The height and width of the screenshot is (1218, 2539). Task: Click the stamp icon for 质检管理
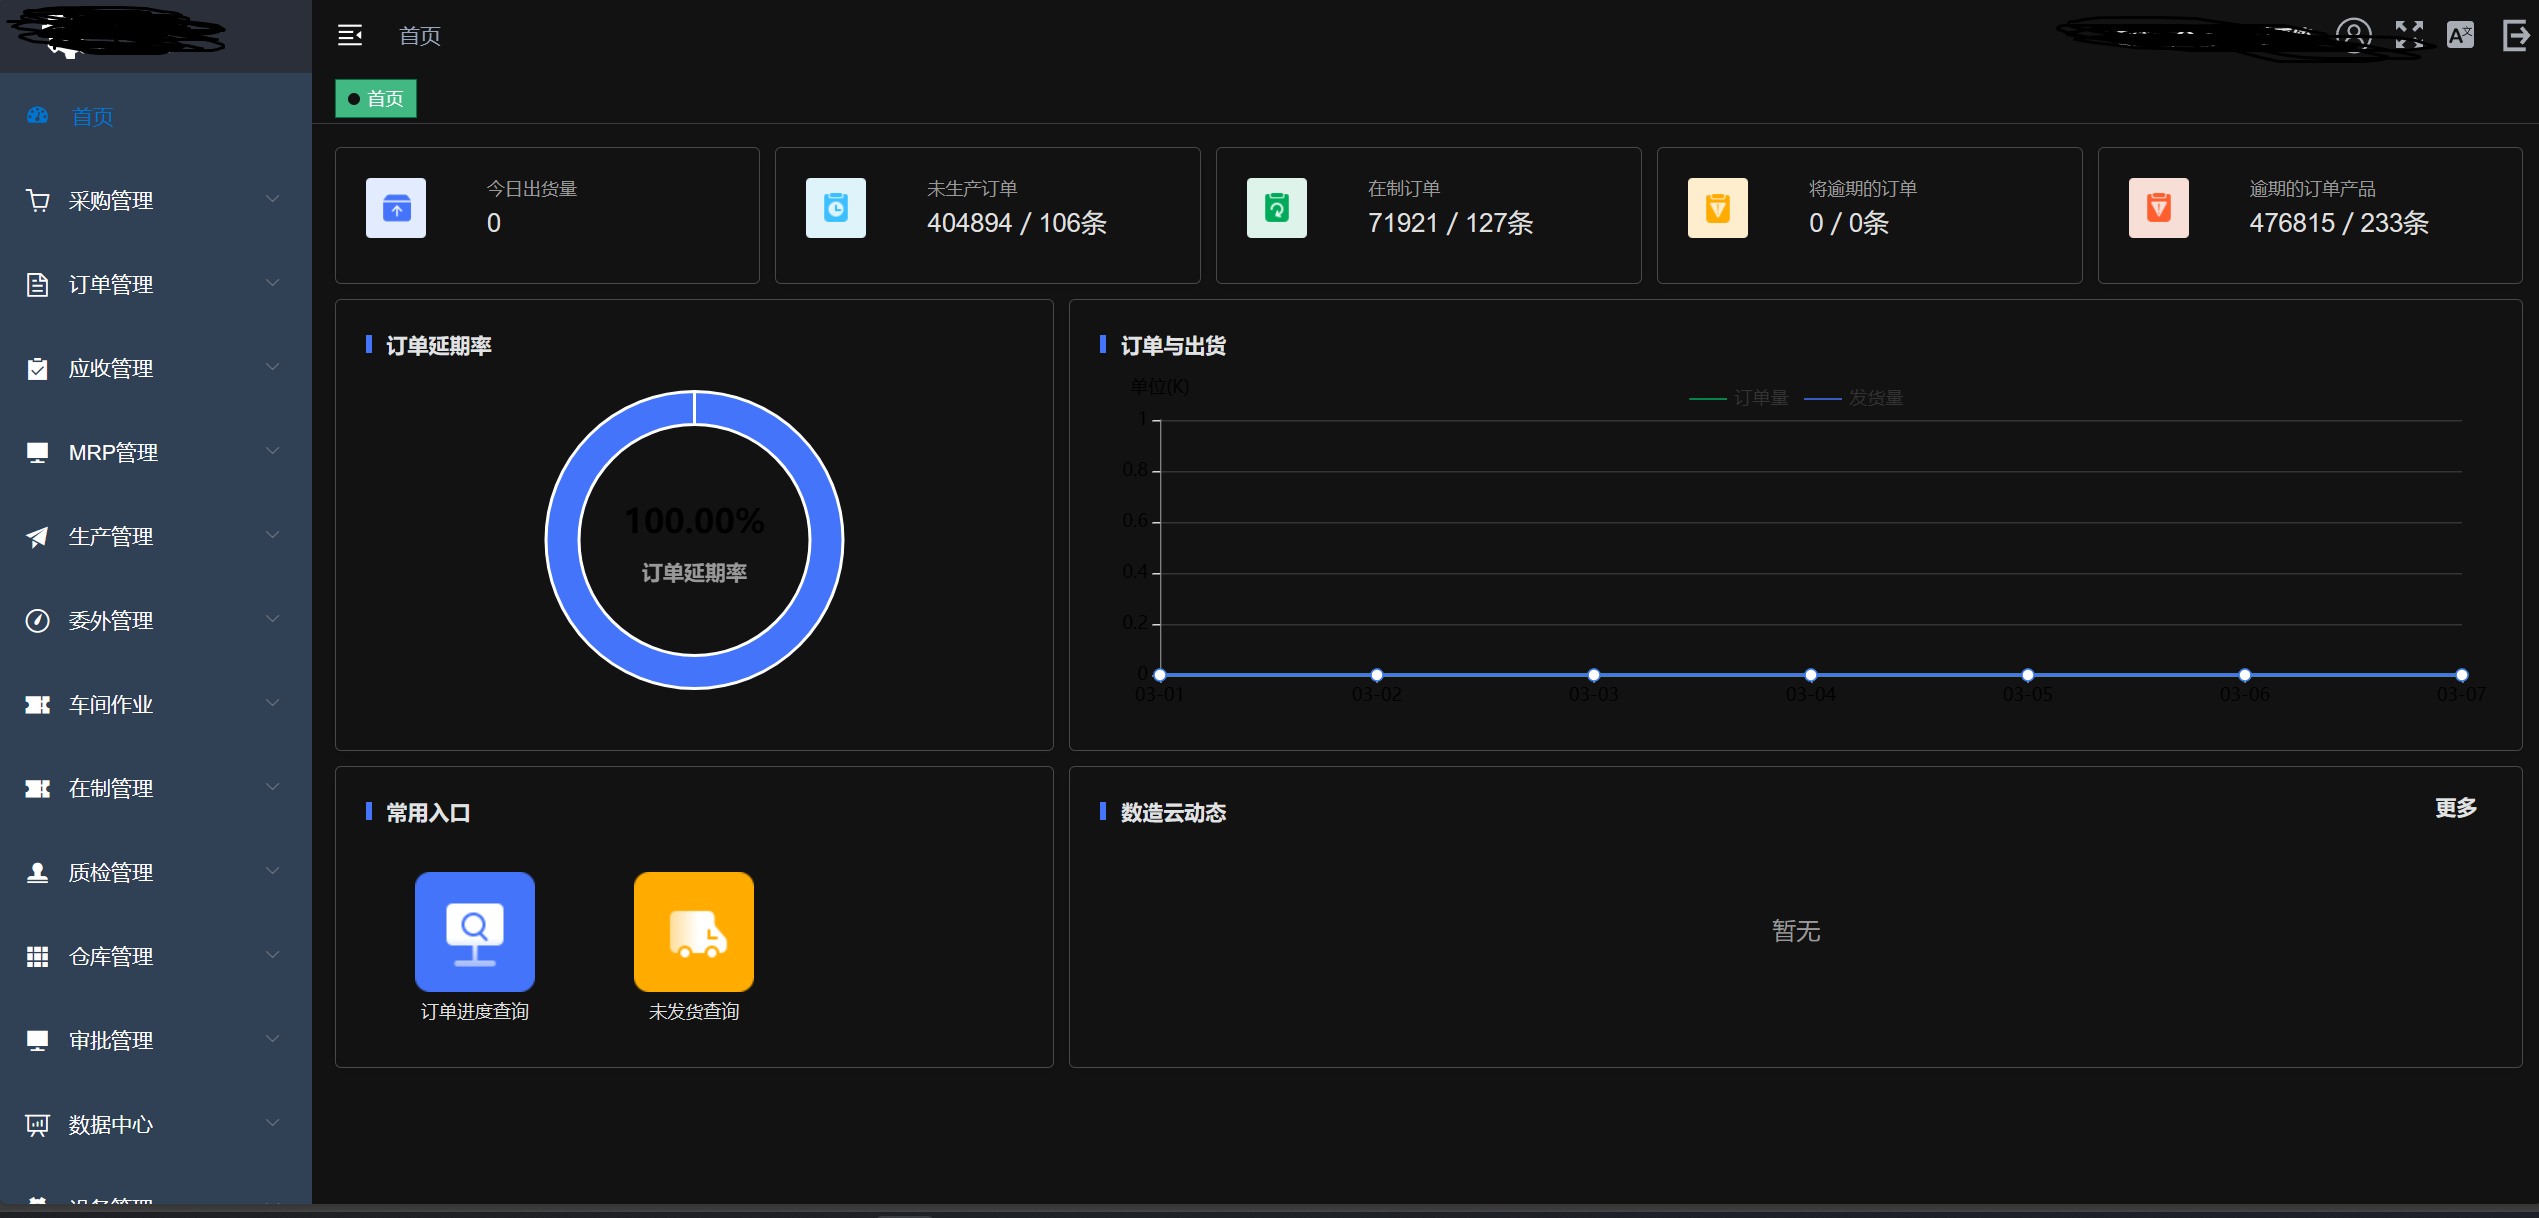pos(37,873)
